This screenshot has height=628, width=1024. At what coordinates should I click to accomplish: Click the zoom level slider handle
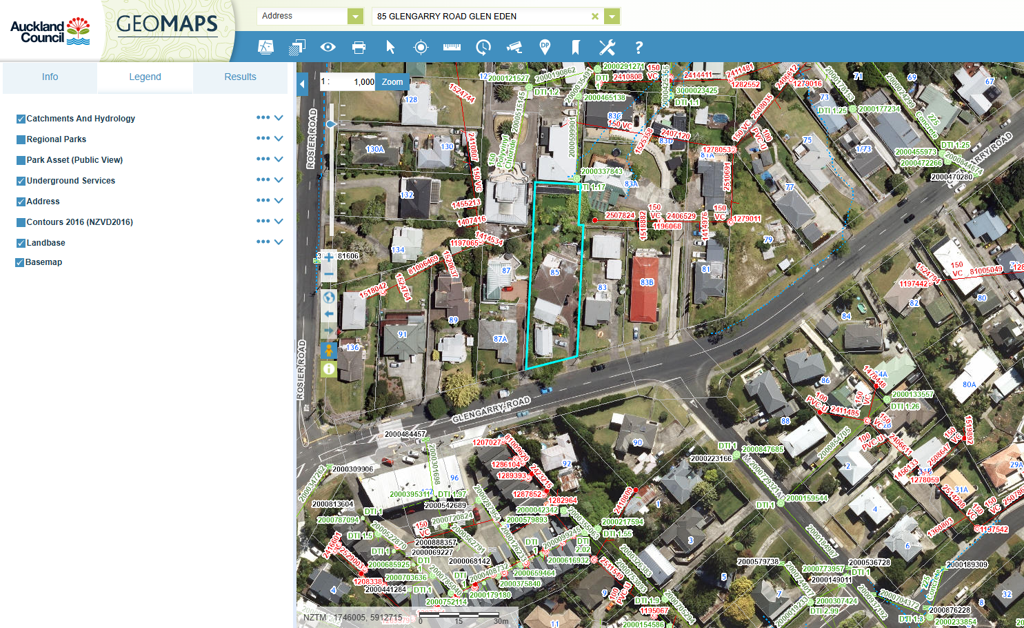click(x=331, y=123)
